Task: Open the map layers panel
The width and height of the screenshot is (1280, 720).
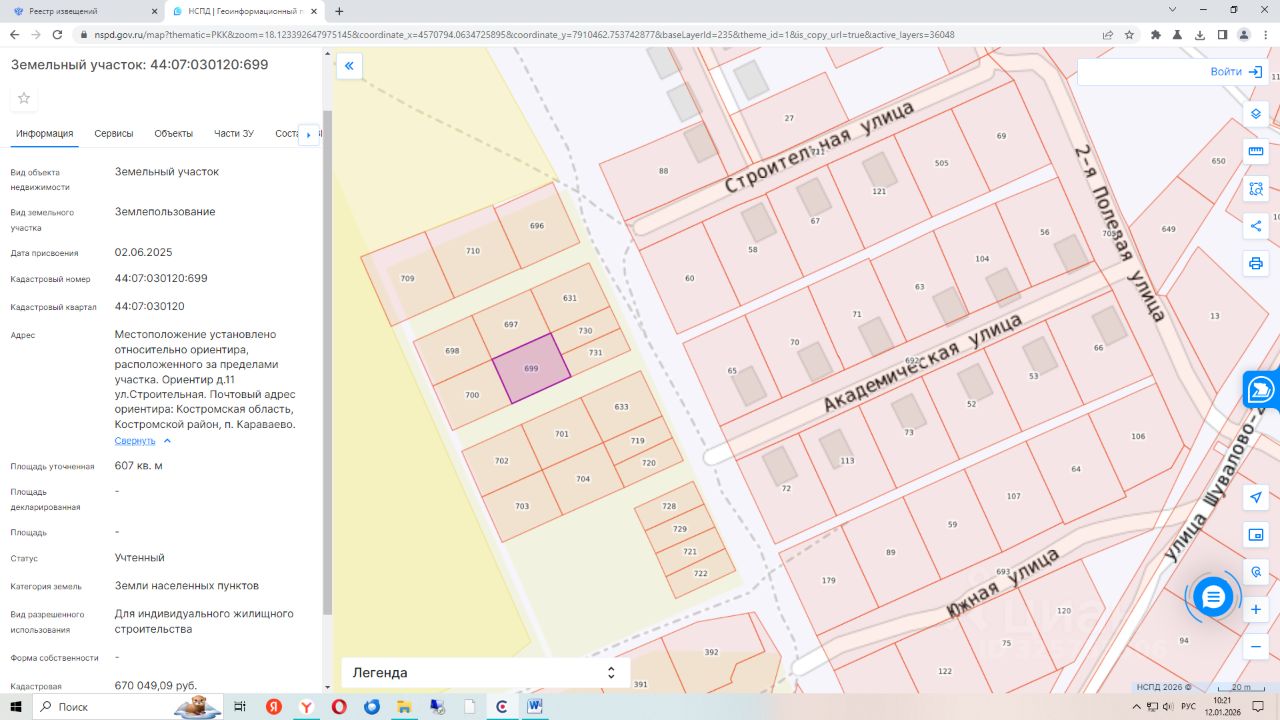Action: 1256,113
